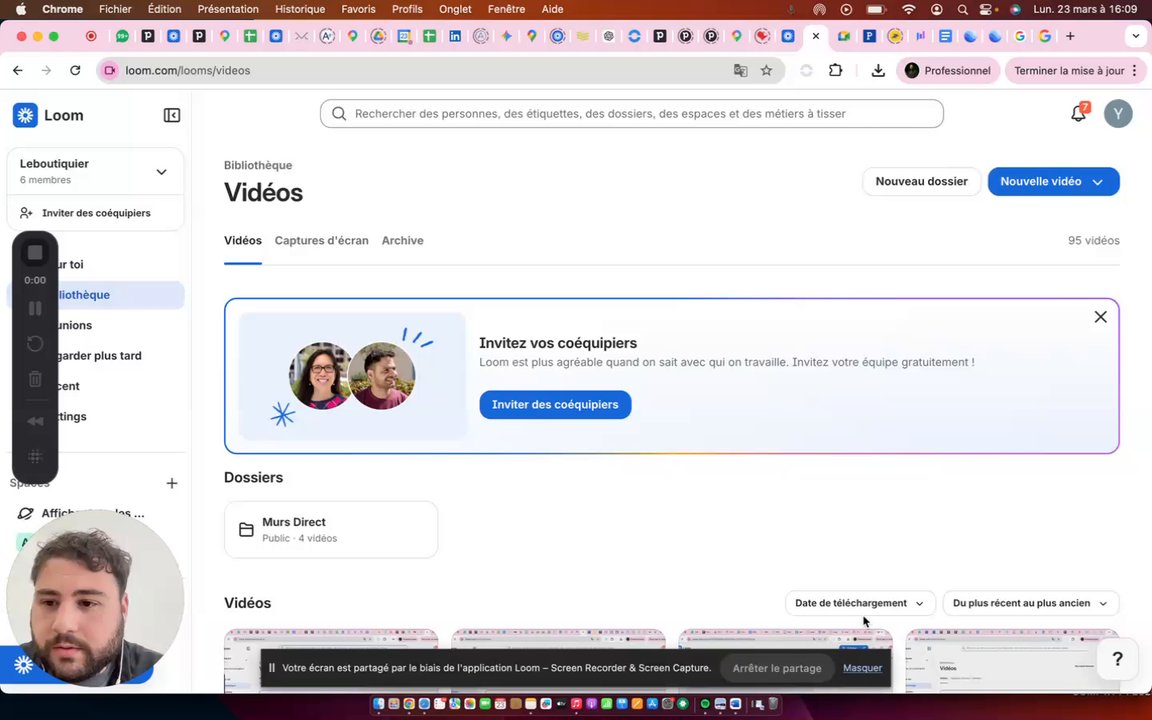Reload the page
1152x720 pixels.
point(75,71)
